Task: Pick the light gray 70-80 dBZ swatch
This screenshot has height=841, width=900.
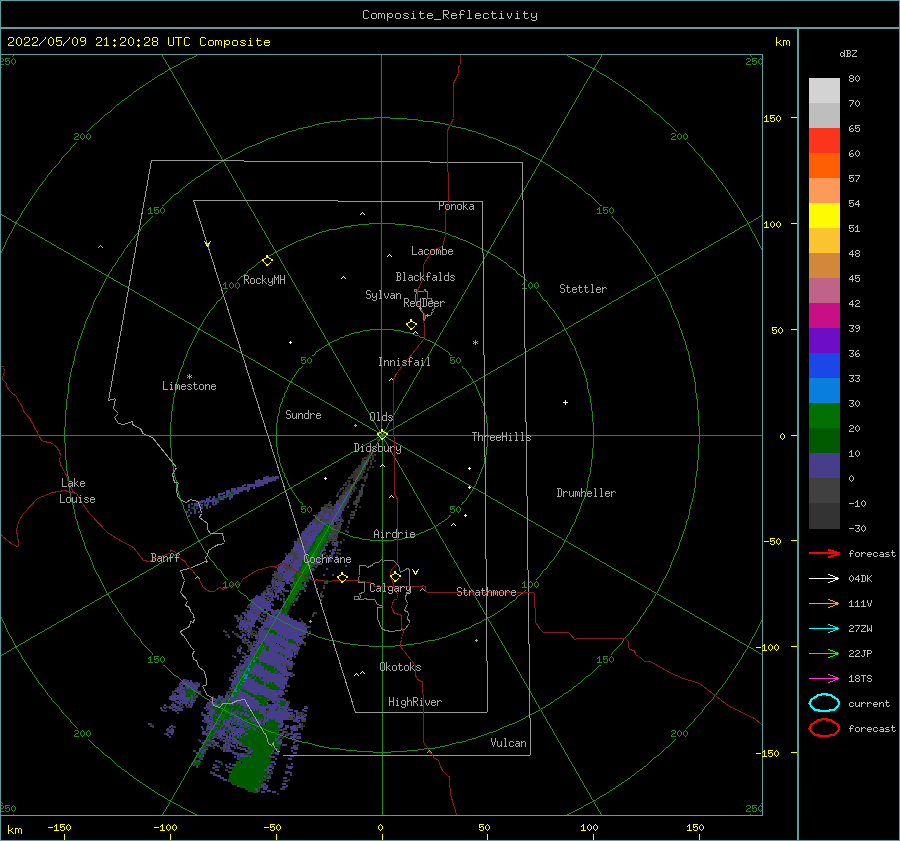Action: (824, 91)
